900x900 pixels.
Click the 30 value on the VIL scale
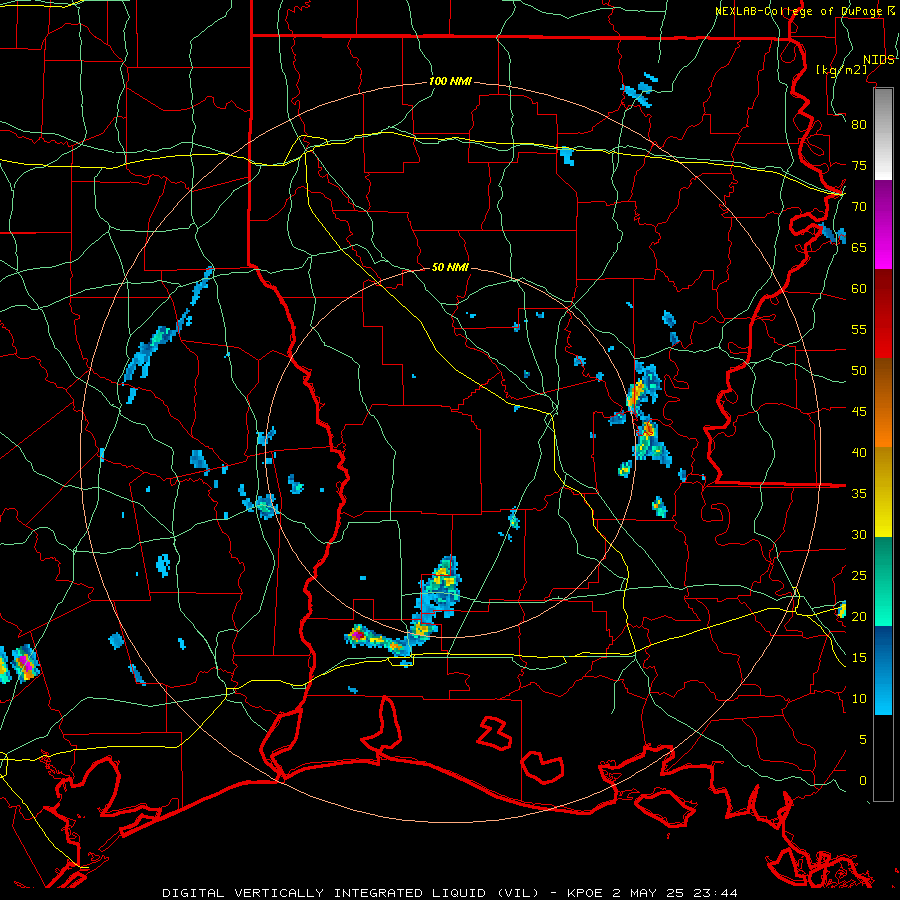tap(859, 535)
